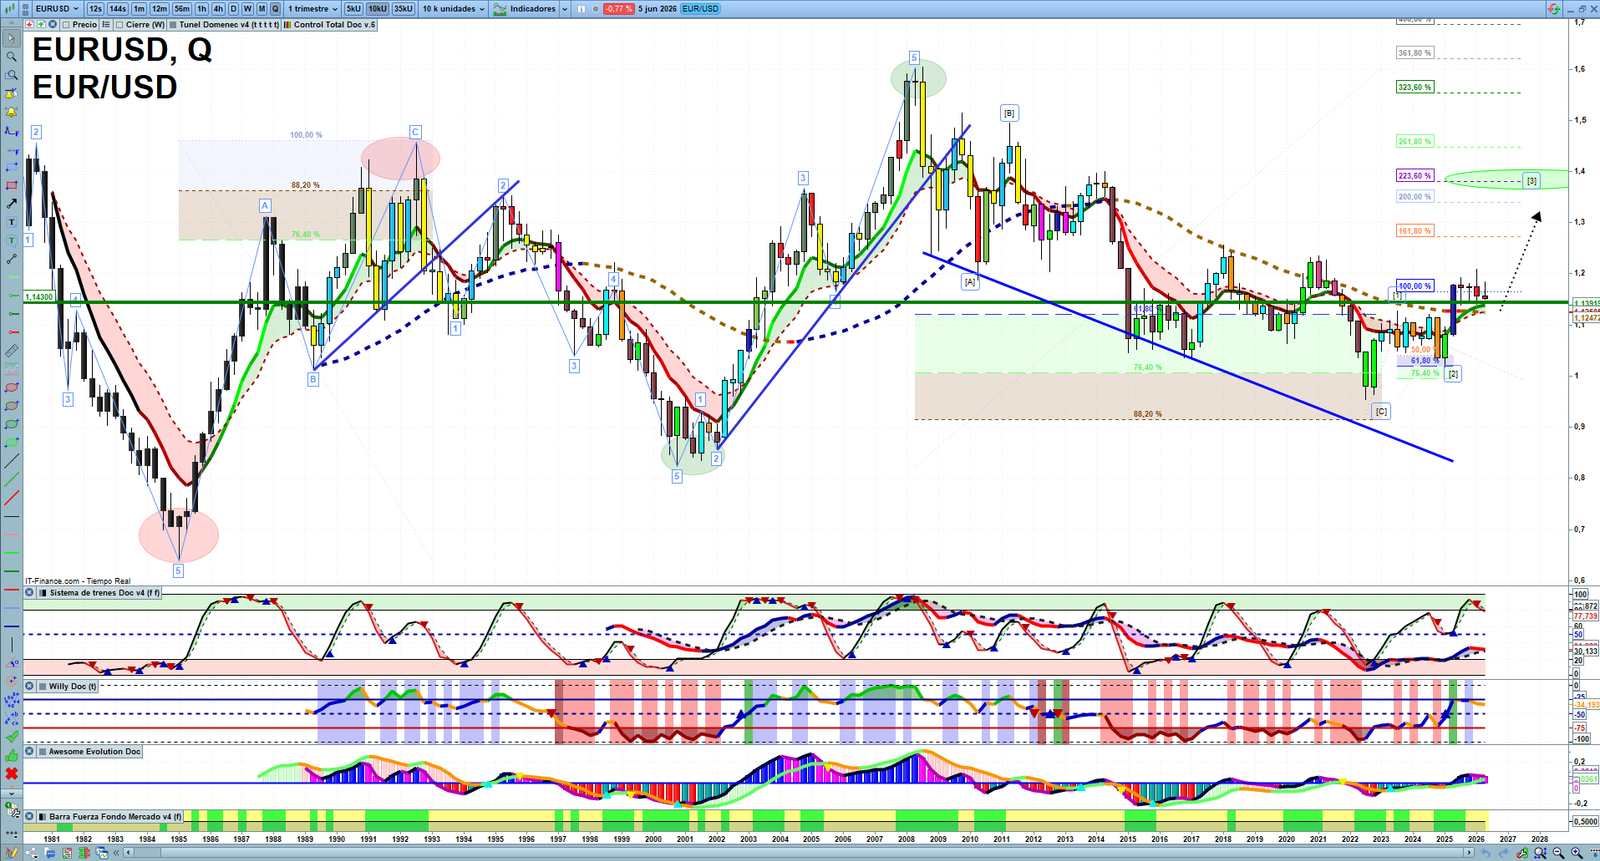Click the Barra Fuerza Fondo Mercado v4 label
This screenshot has width=1600, height=861.
[115, 817]
